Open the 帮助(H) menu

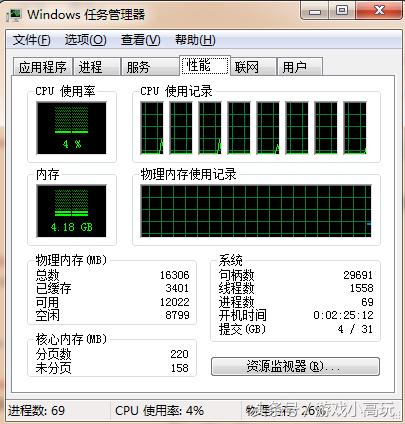click(x=195, y=40)
